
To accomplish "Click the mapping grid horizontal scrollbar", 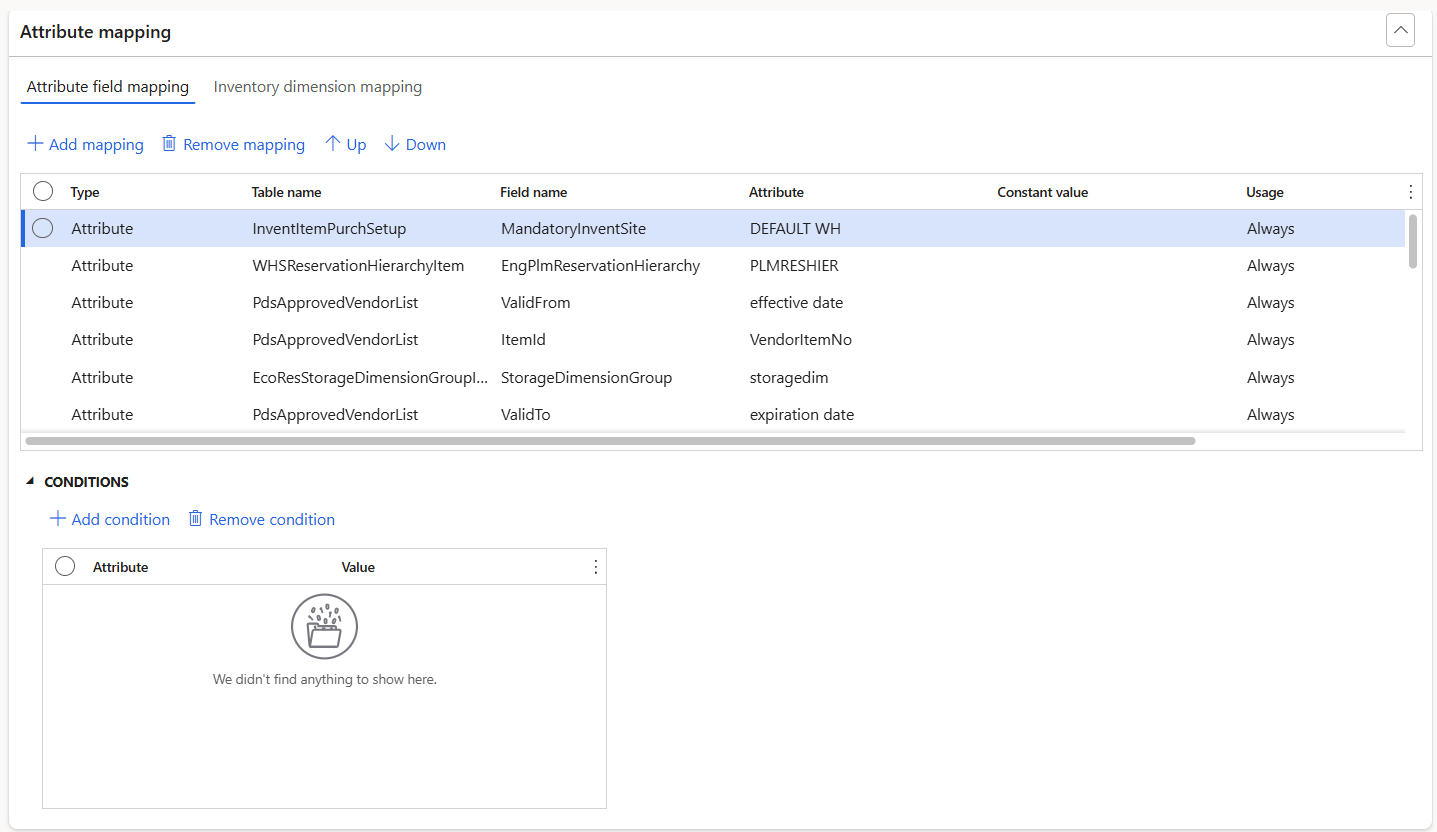I will (x=610, y=440).
